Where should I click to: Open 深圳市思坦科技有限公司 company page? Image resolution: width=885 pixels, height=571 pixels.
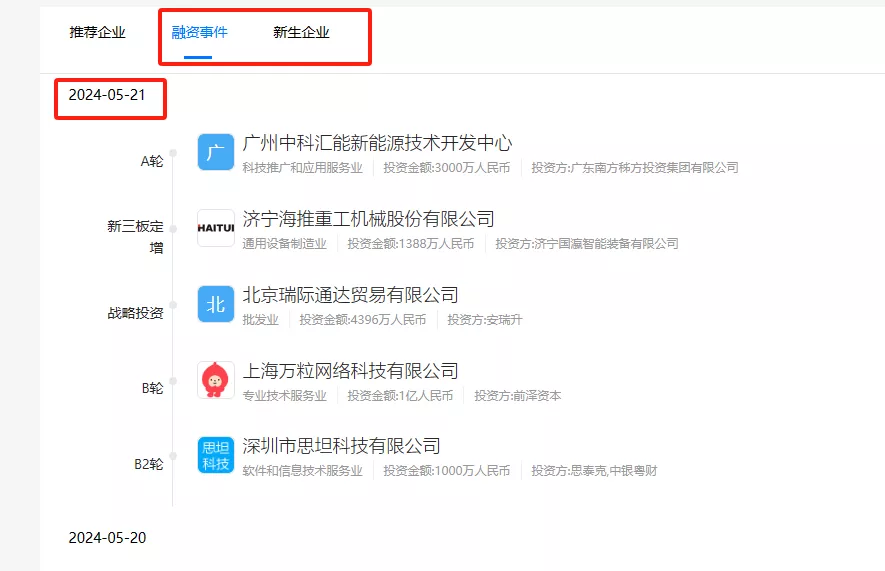pos(341,446)
